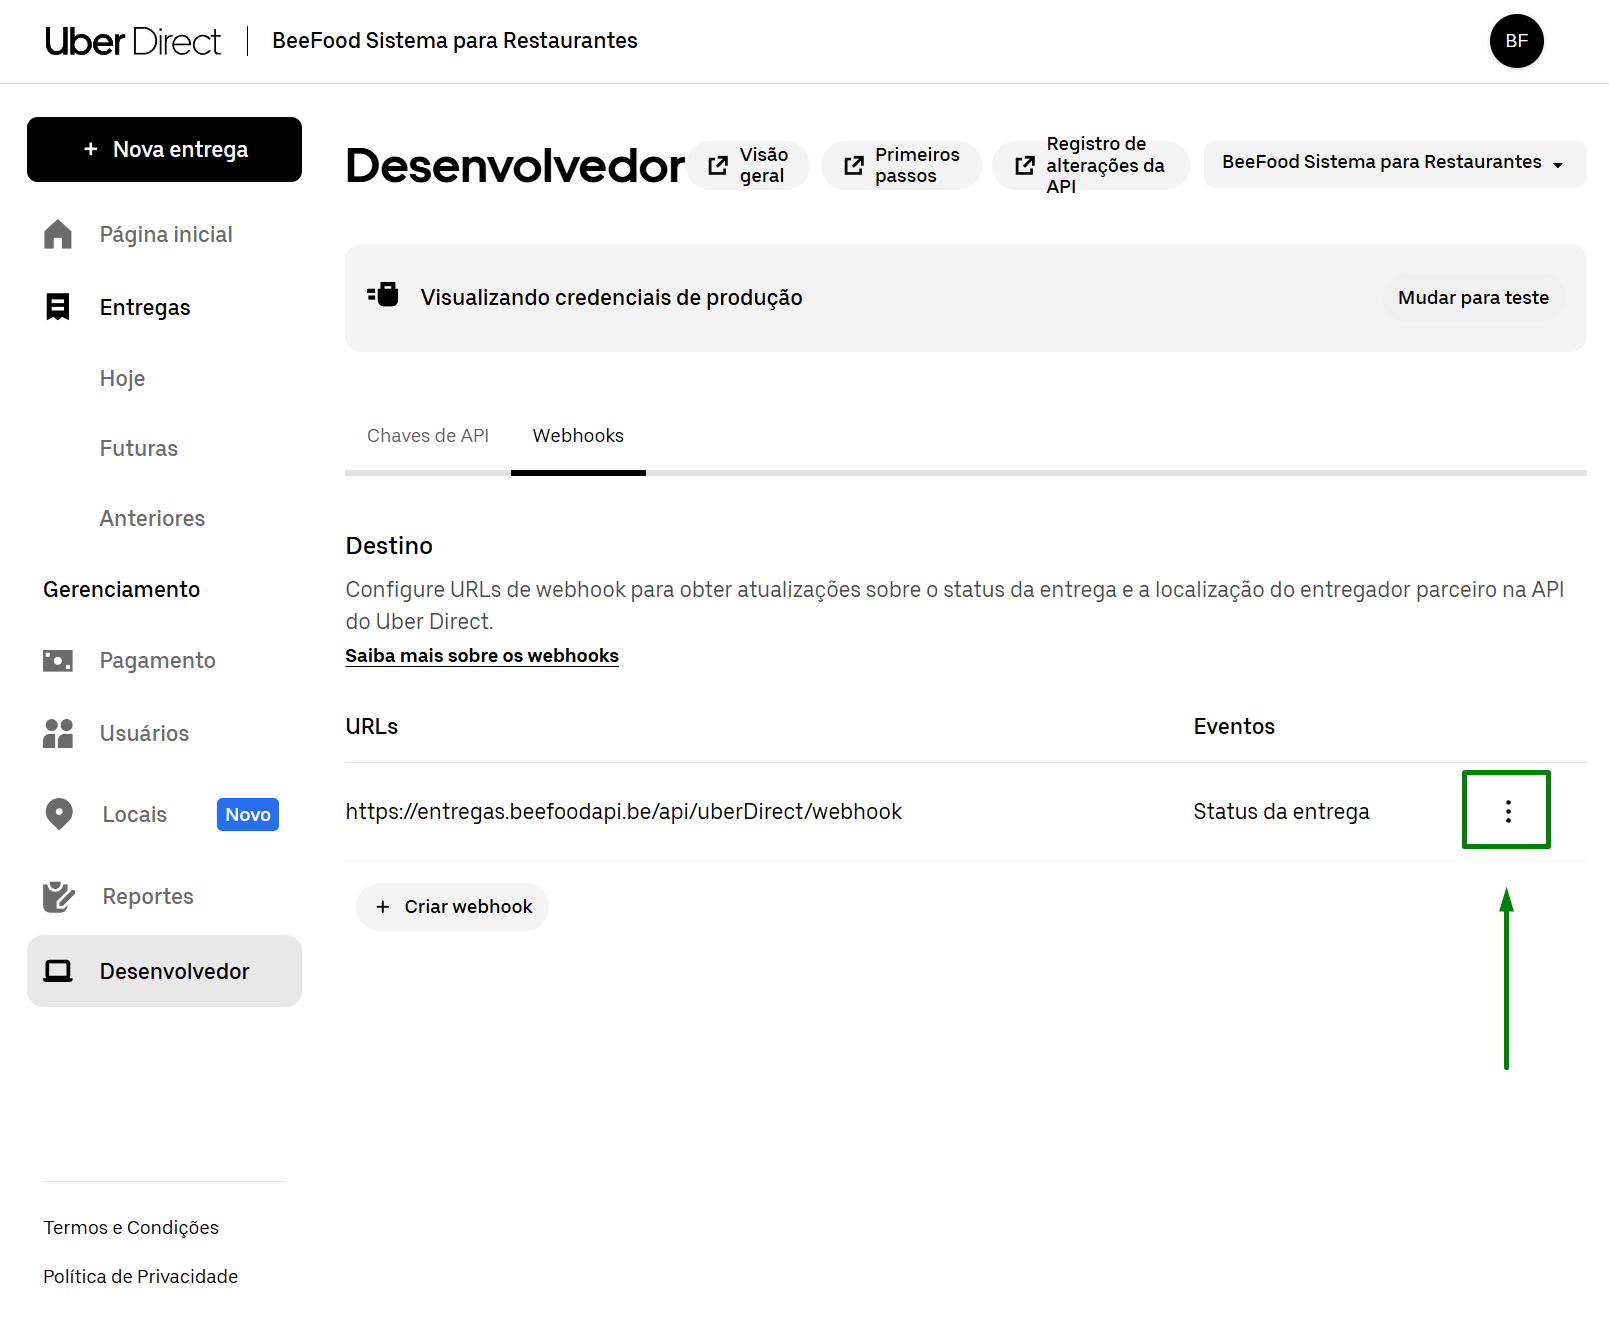
Task: Click the external link icon beside Registro de alterações
Action: [x=1025, y=166]
